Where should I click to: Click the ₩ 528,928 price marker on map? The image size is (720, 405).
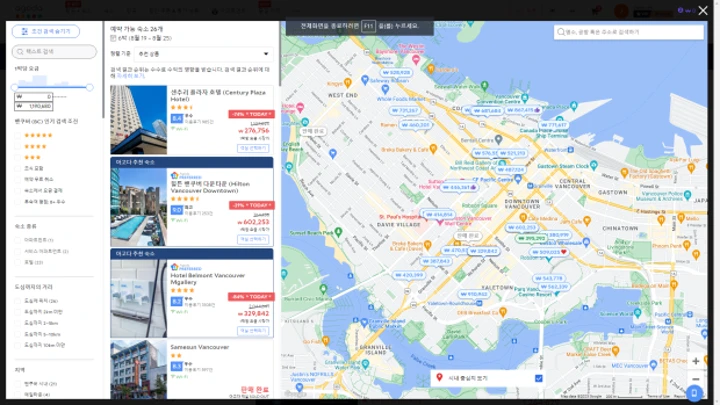pos(396,73)
